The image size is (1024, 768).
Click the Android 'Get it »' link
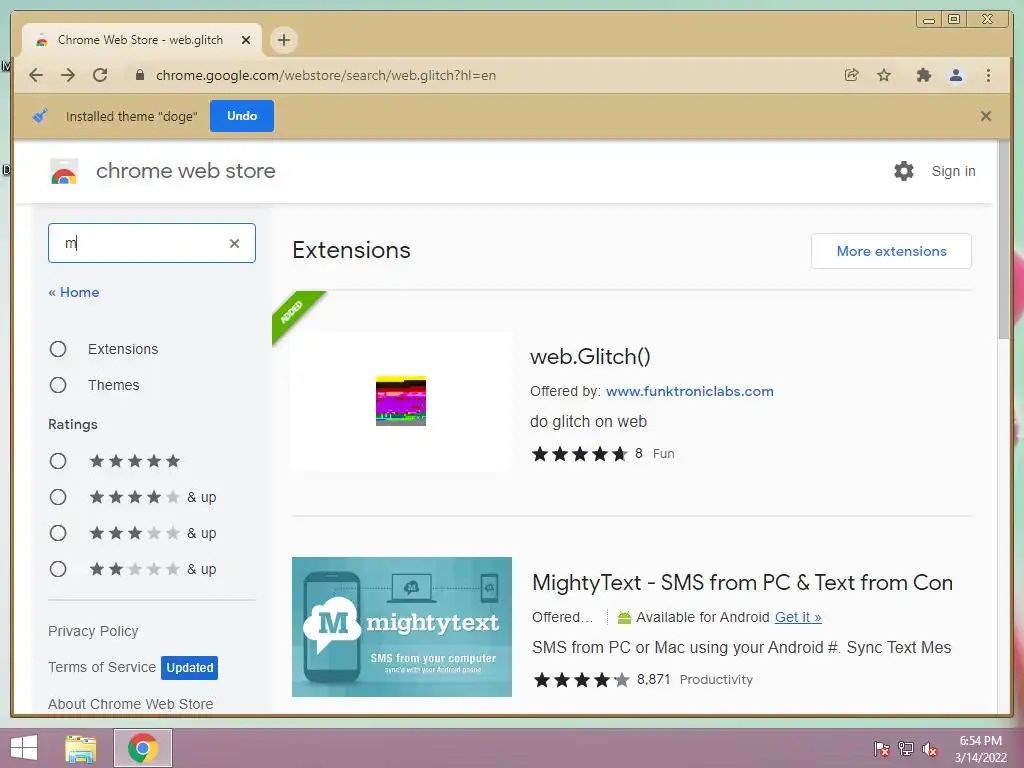pyautogui.click(x=798, y=617)
